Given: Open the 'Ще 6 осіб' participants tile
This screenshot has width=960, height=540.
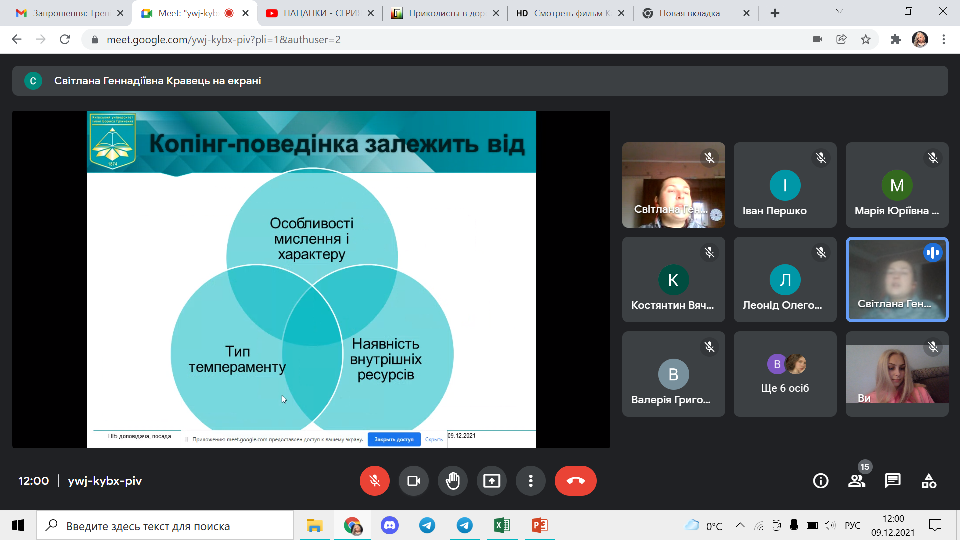Looking at the screenshot, I should tap(785, 373).
